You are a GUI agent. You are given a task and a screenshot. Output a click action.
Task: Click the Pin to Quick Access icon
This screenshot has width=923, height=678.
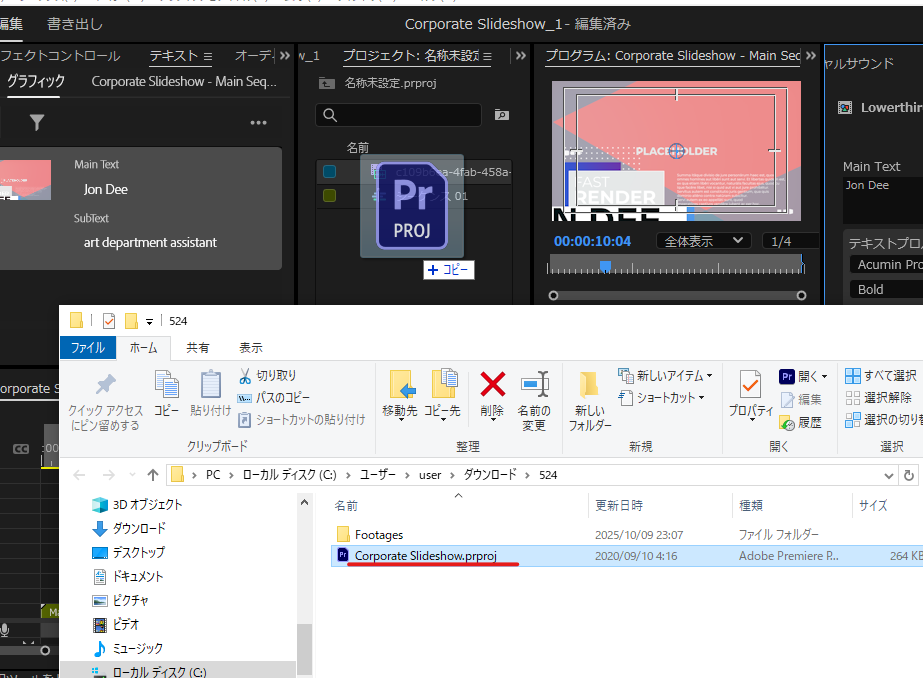pyautogui.click(x=105, y=385)
